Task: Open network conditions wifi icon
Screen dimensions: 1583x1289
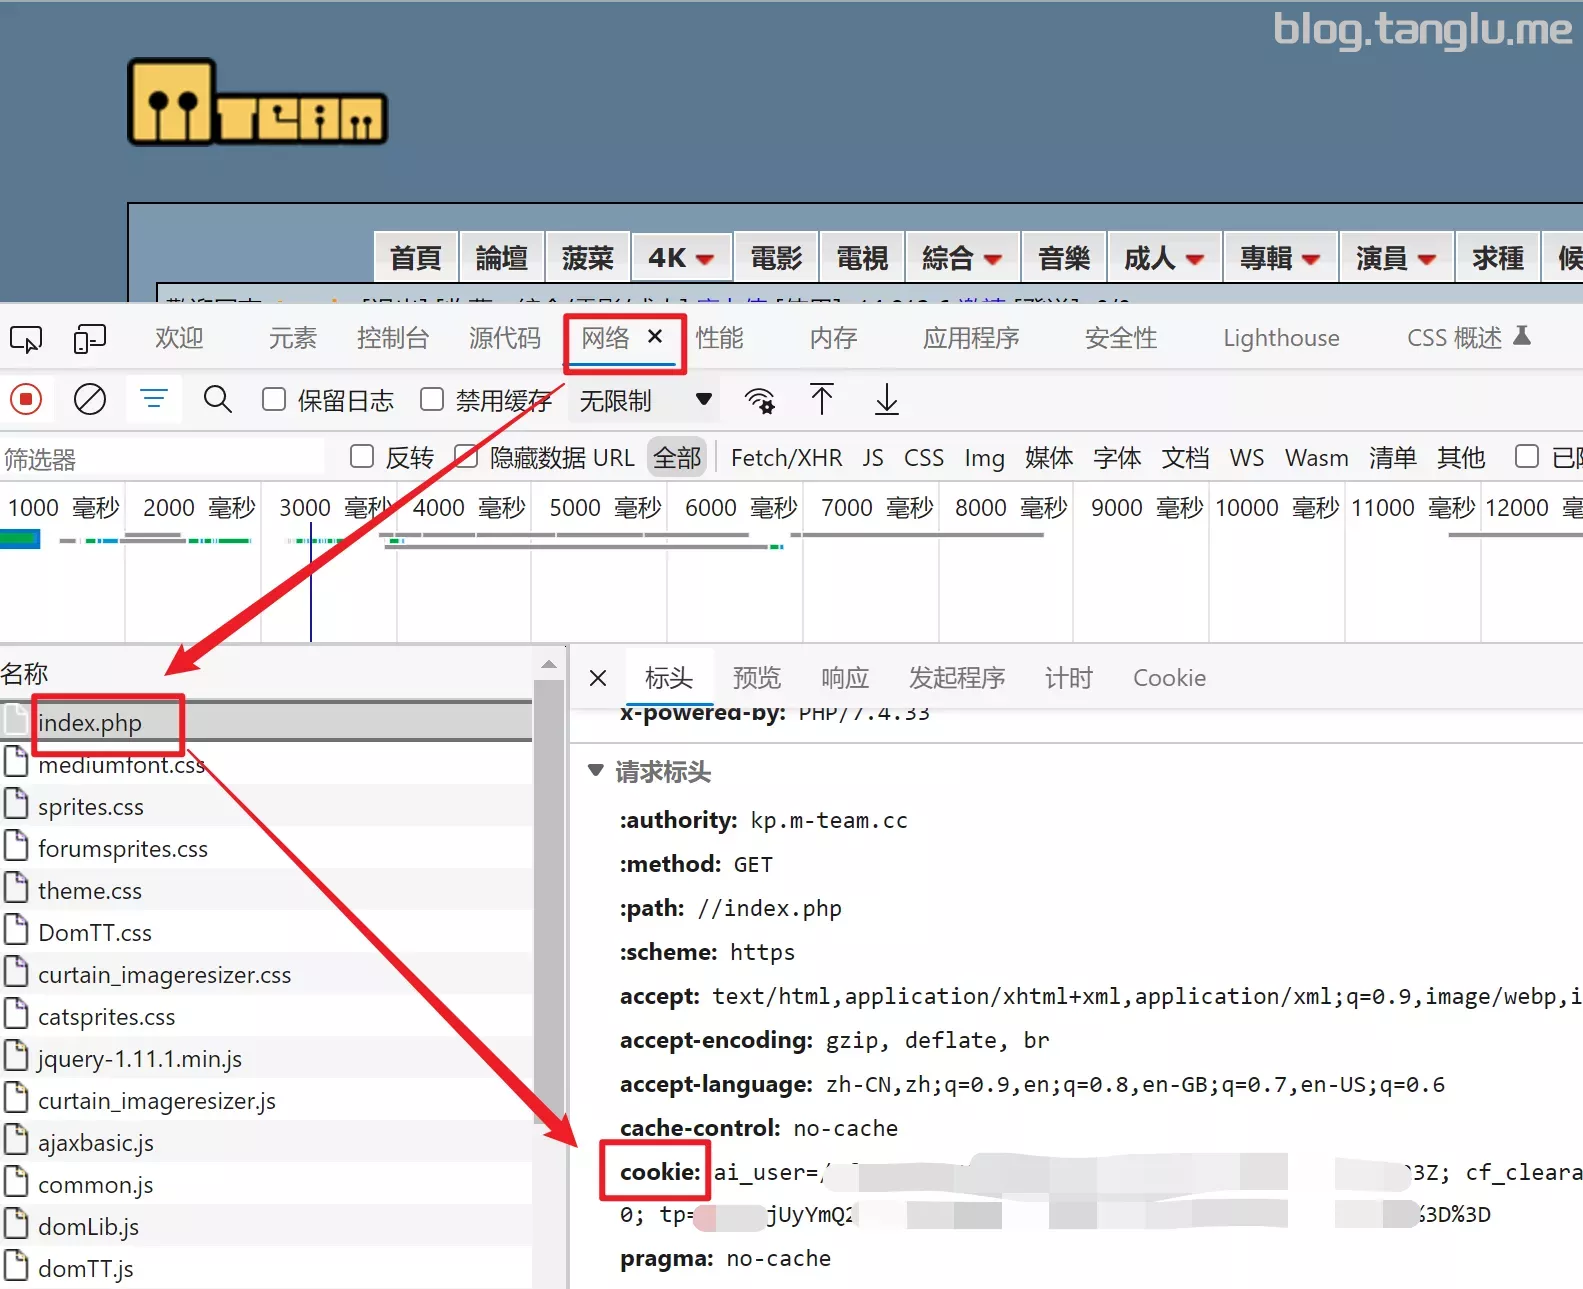Action: [x=760, y=400]
